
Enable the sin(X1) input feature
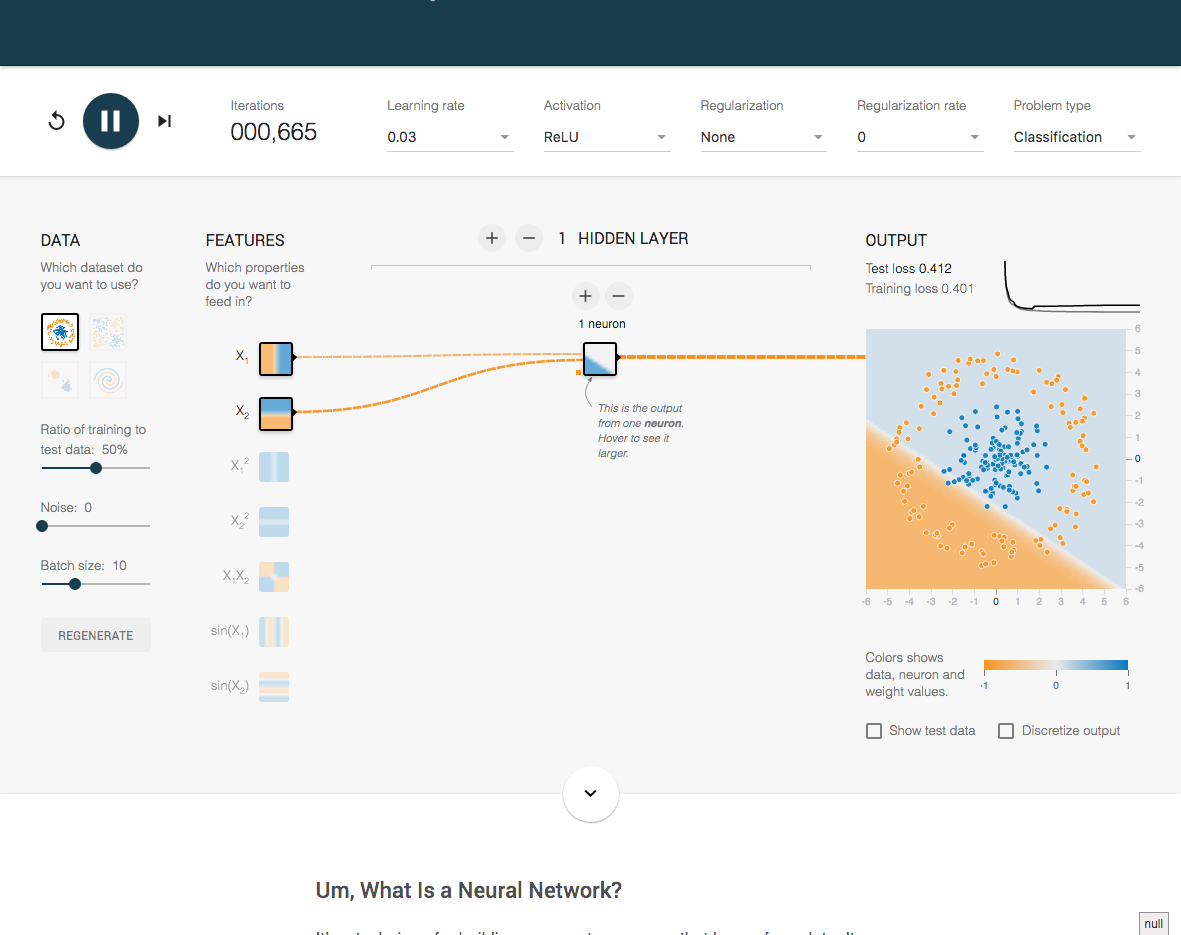[274, 632]
